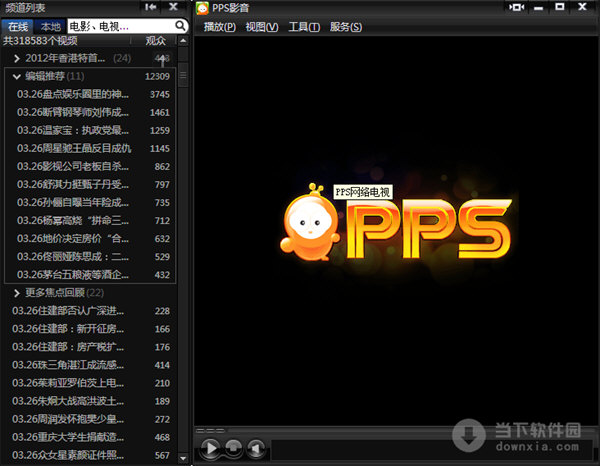Open the 播放(P) menu
600x466 pixels.
pyautogui.click(x=220, y=26)
